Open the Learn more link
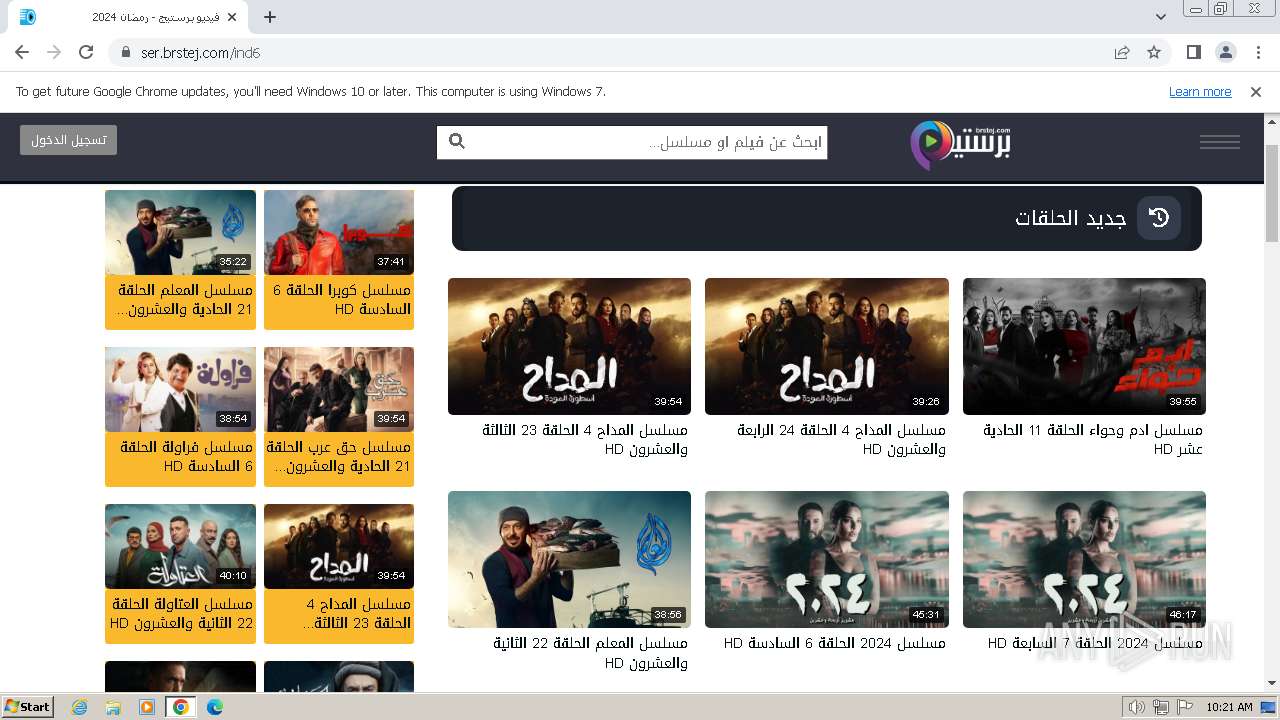Screen dimensions: 1280x720 tap(1200, 91)
